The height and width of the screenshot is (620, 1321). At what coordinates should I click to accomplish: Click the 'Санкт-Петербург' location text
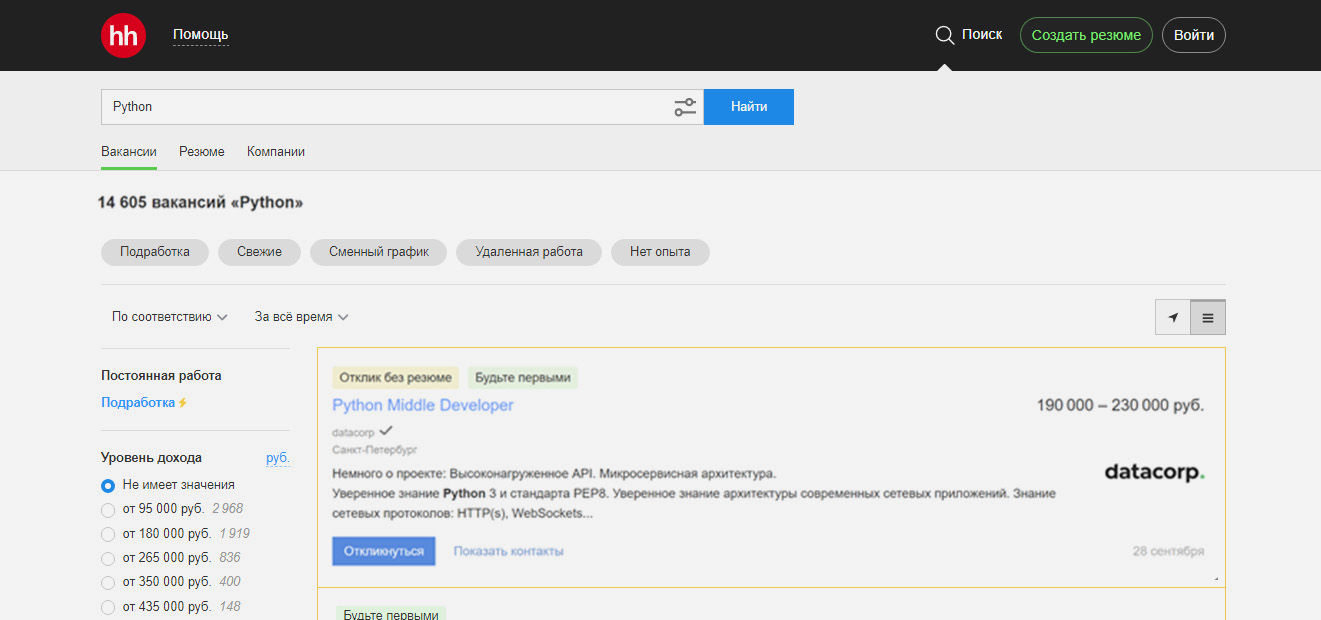(x=375, y=450)
